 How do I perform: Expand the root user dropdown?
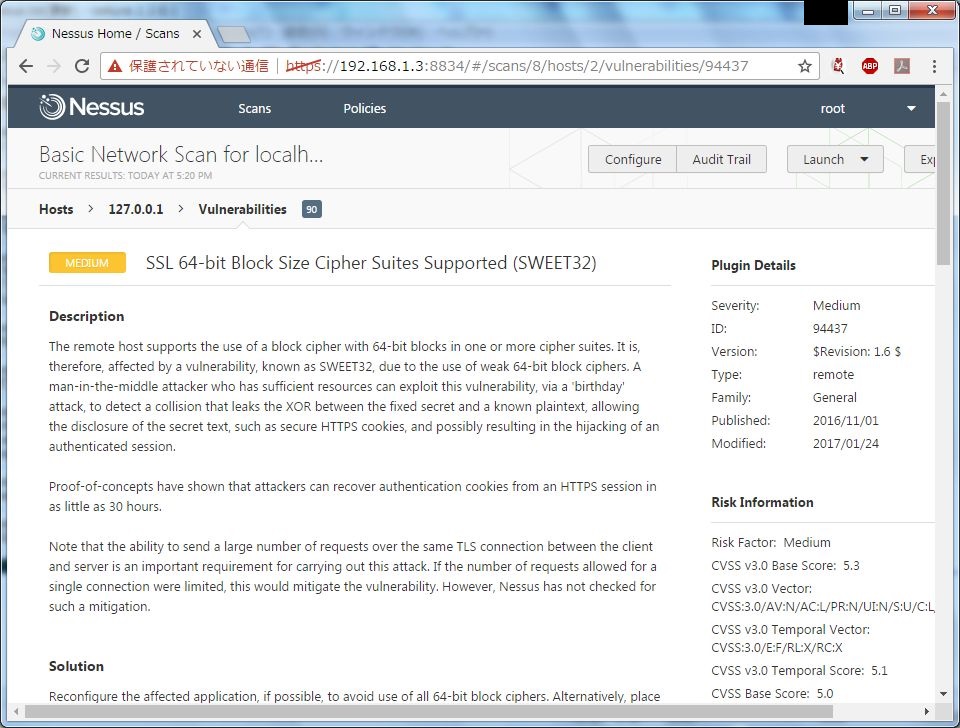click(911, 108)
